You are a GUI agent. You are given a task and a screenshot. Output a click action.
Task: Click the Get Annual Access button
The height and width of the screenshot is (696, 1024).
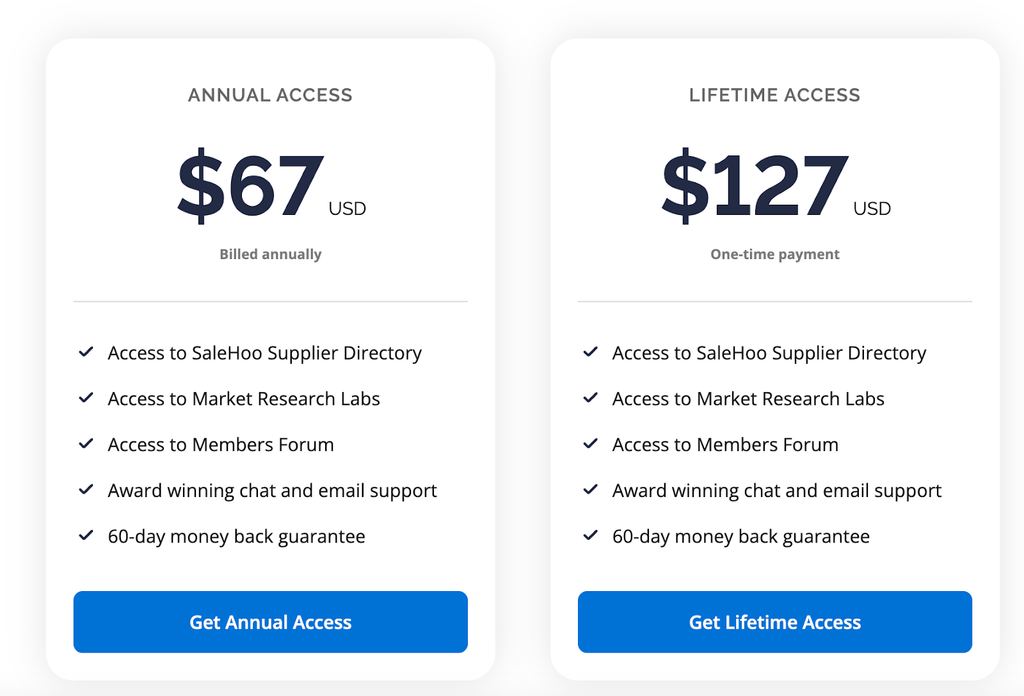coord(270,622)
